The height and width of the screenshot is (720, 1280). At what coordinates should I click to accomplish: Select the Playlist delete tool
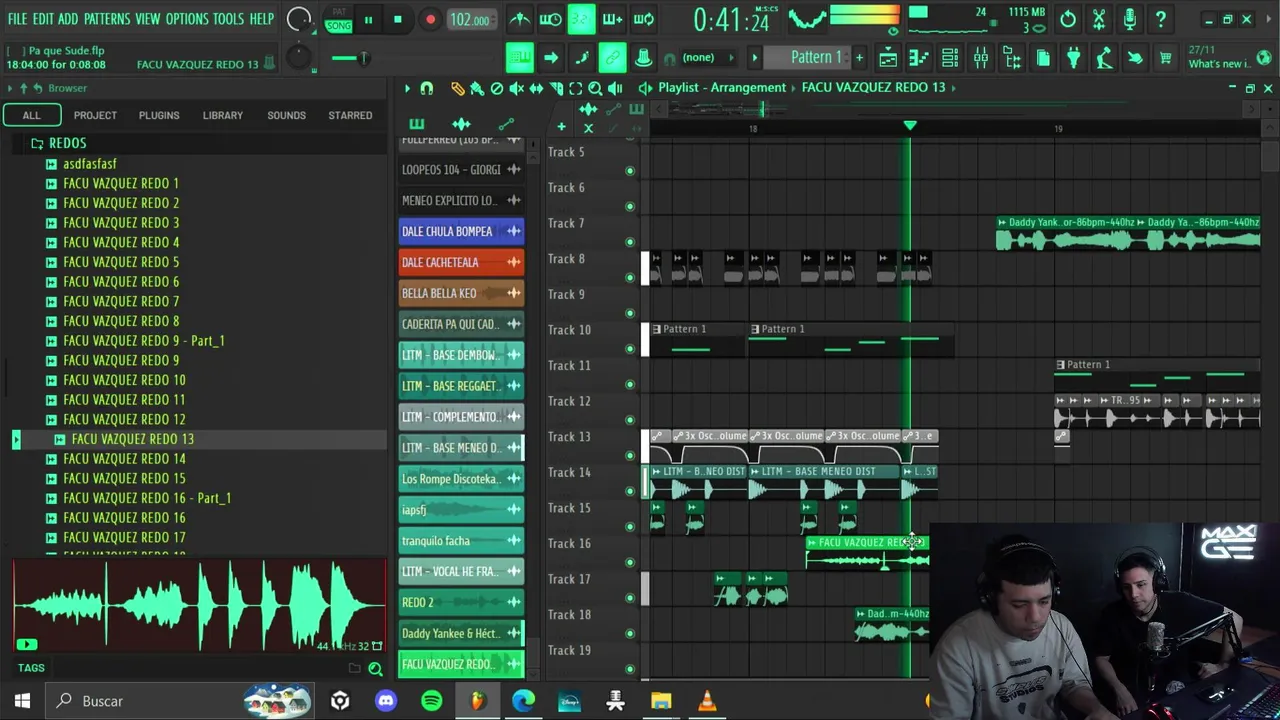[x=496, y=88]
